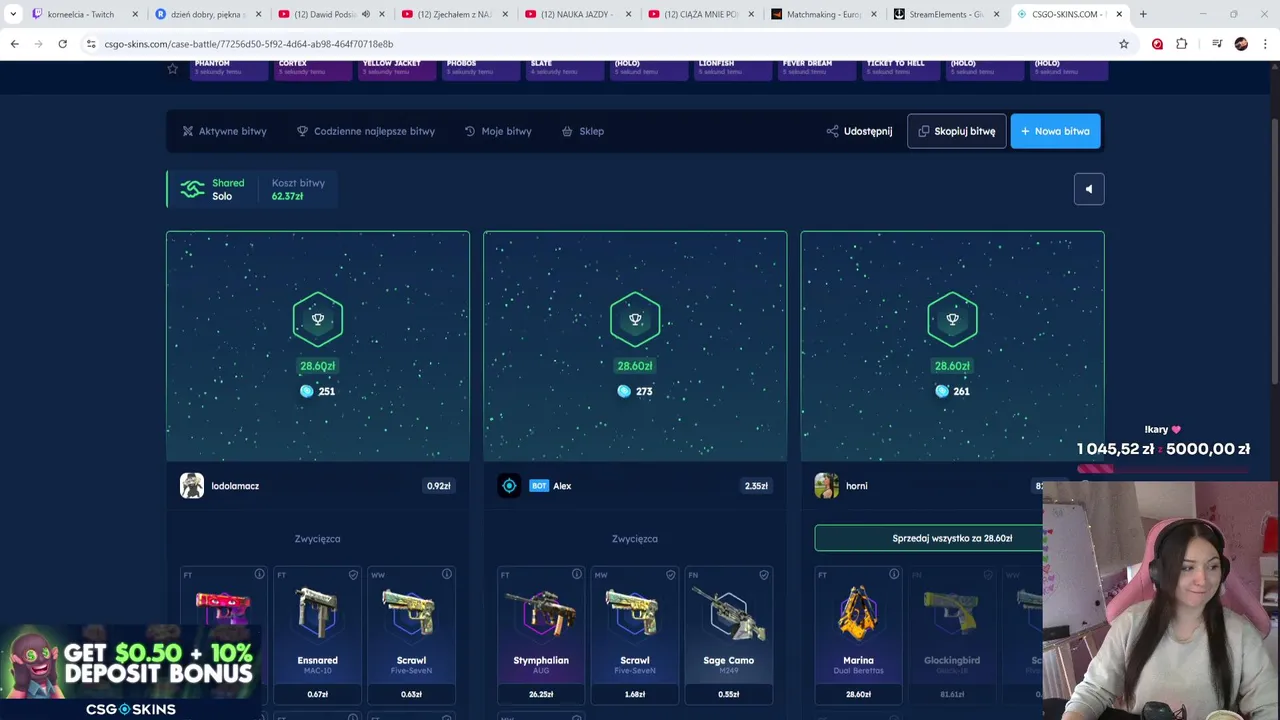
Task: Reload the page
Action: click(x=62, y=44)
